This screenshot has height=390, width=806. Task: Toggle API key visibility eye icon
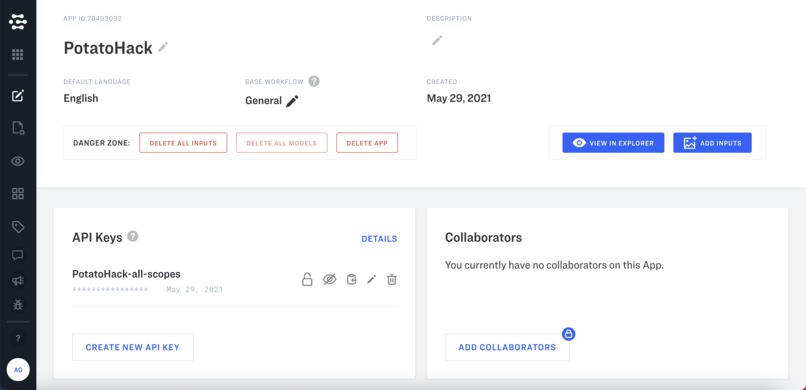[329, 280]
